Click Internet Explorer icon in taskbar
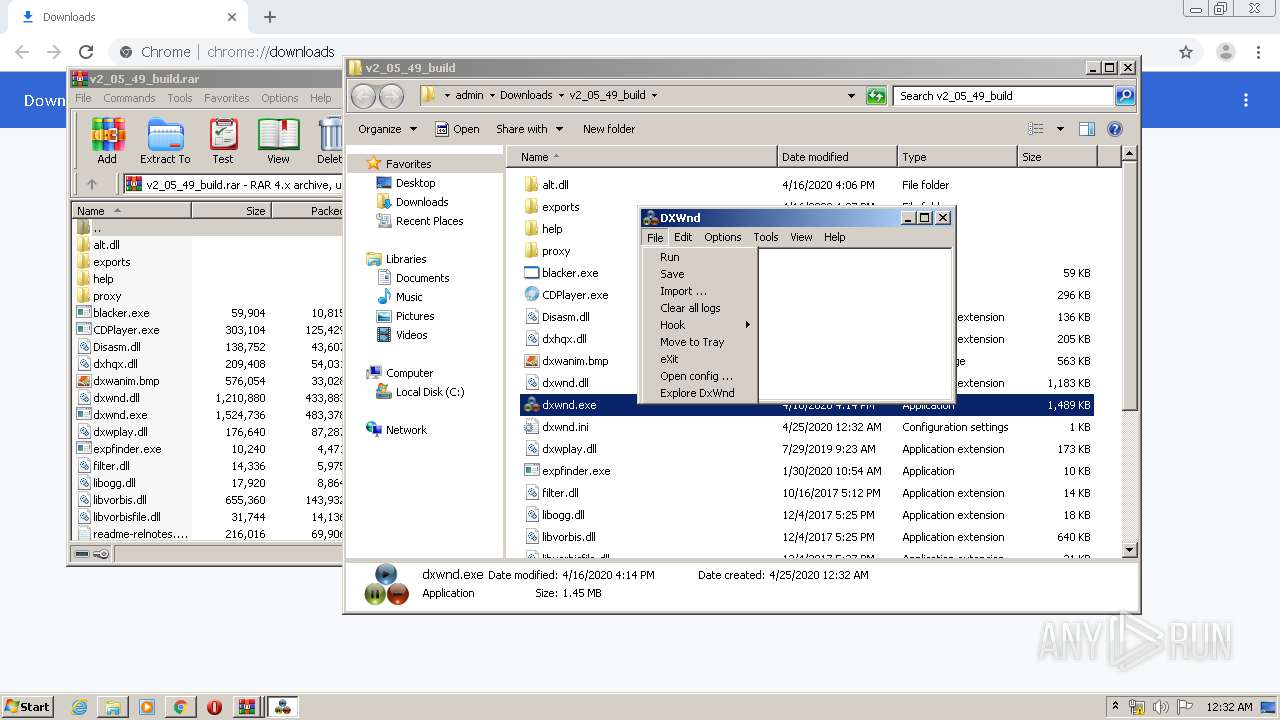 pyautogui.click(x=79, y=707)
